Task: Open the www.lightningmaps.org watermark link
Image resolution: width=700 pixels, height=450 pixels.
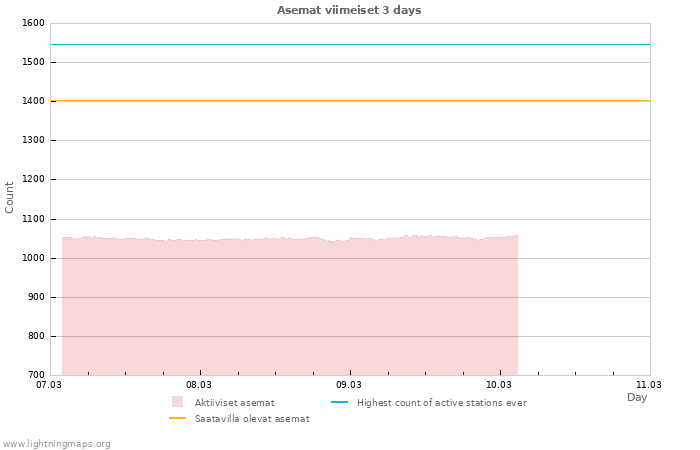Action: point(57,443)
